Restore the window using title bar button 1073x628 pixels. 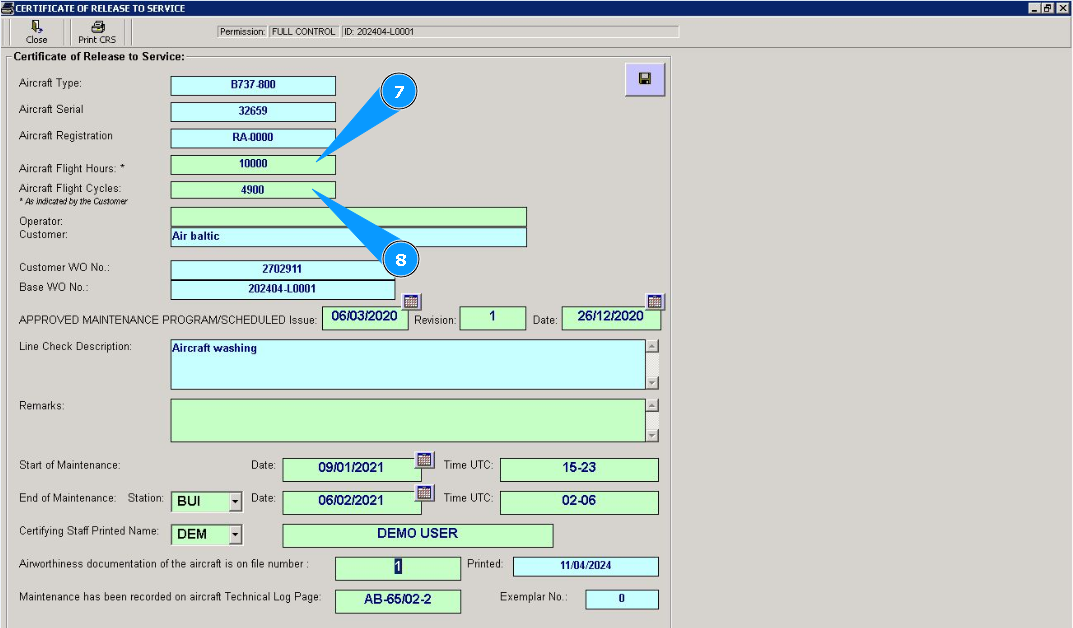pos(1048,8)
